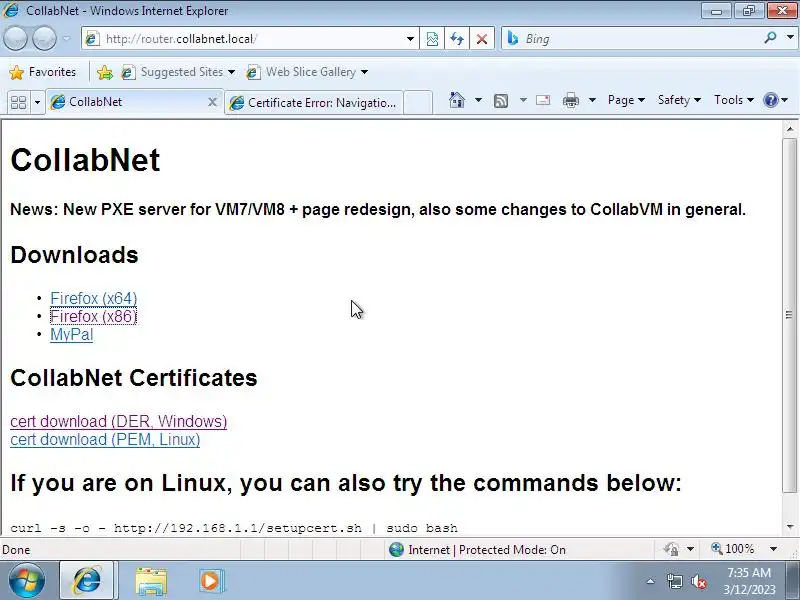Open the Firefox (x86) download link
This screenshot has height=600, width=800.
pyautogui.click(x=93, y=316)
